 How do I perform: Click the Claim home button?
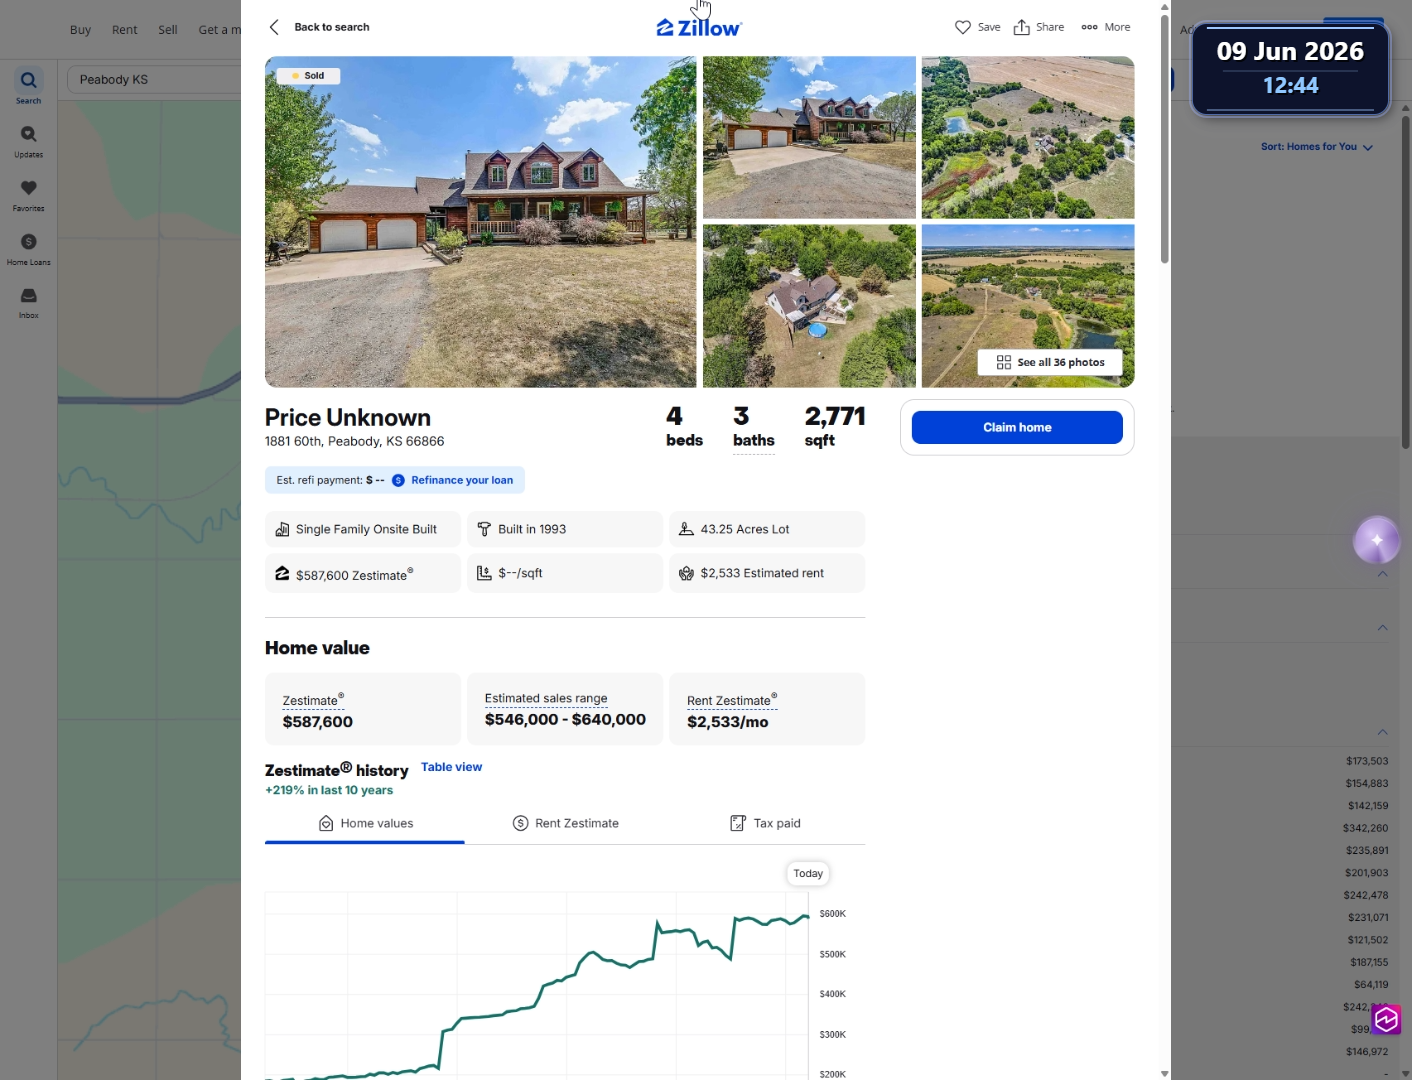(x=1017, y=427)
